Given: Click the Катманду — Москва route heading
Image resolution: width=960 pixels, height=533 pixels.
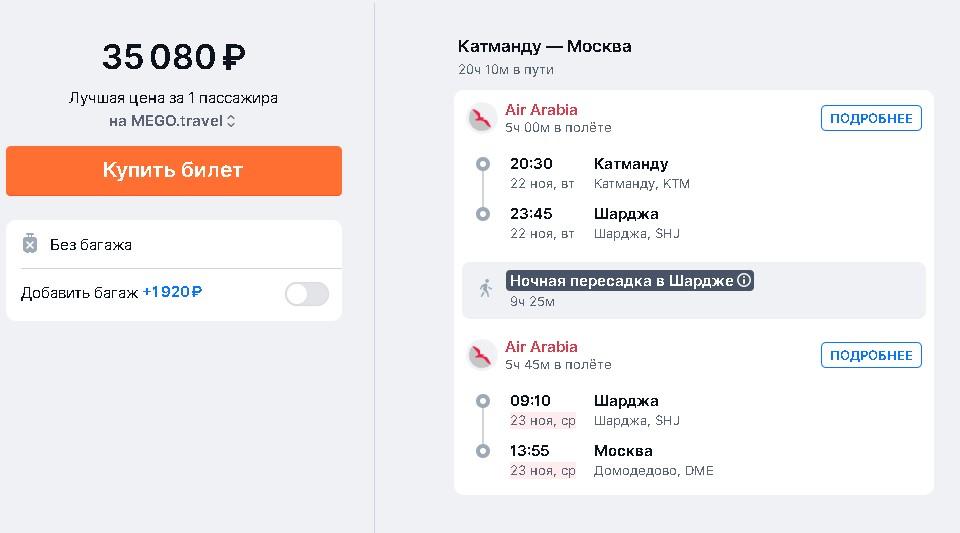Looking at the screenshot, I should [544, 47].
